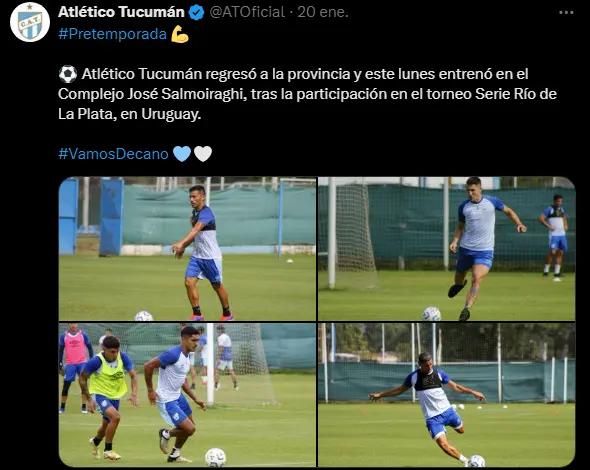Click the flexed bicep emoji
The height and width of the screenshot is (470, 590).
pyautogui.click(x=179, y=34)
